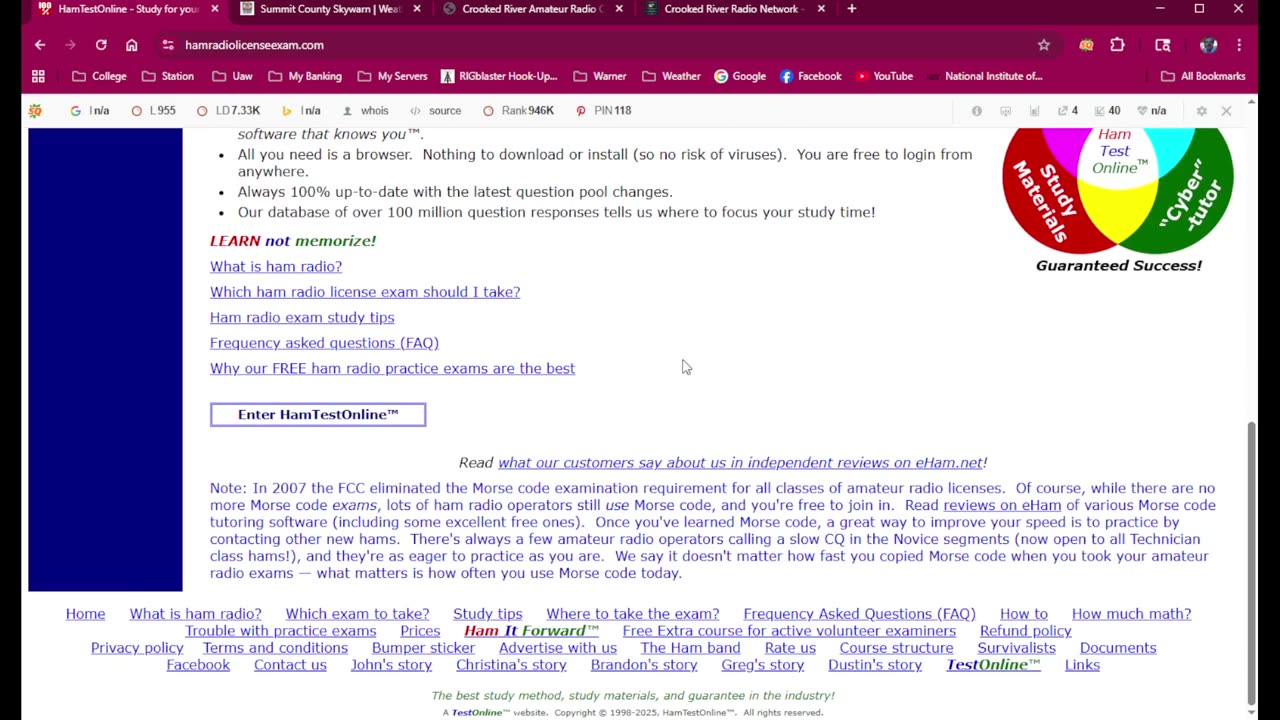This screenshot has height=720, width=1280.
Task: Open National Institute of... bookmark
Action: [x=984, y=76]
